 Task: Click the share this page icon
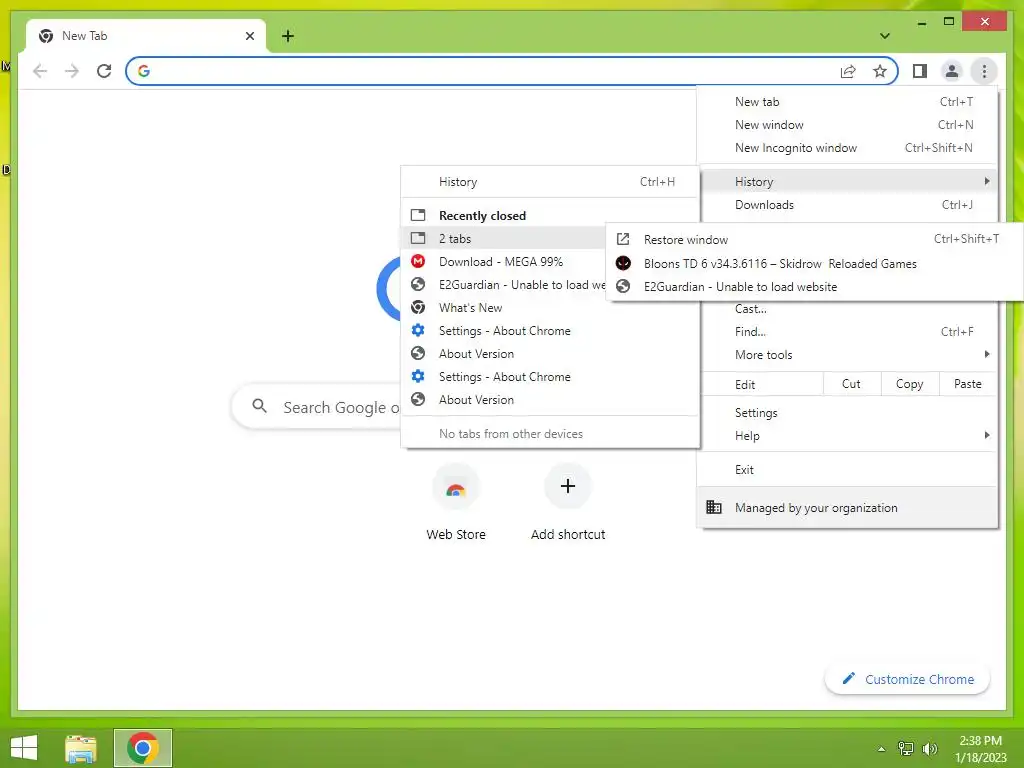coord(848,71)
